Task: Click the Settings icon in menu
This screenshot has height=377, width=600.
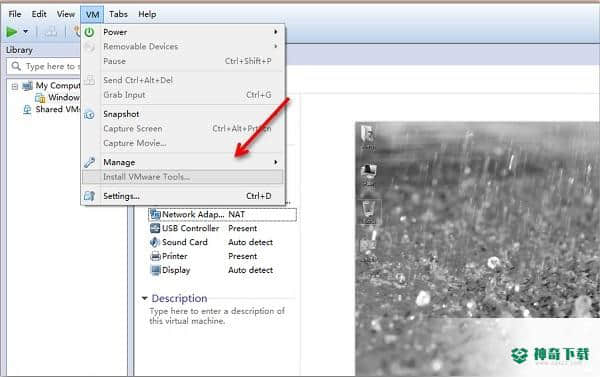Action: 90,196
